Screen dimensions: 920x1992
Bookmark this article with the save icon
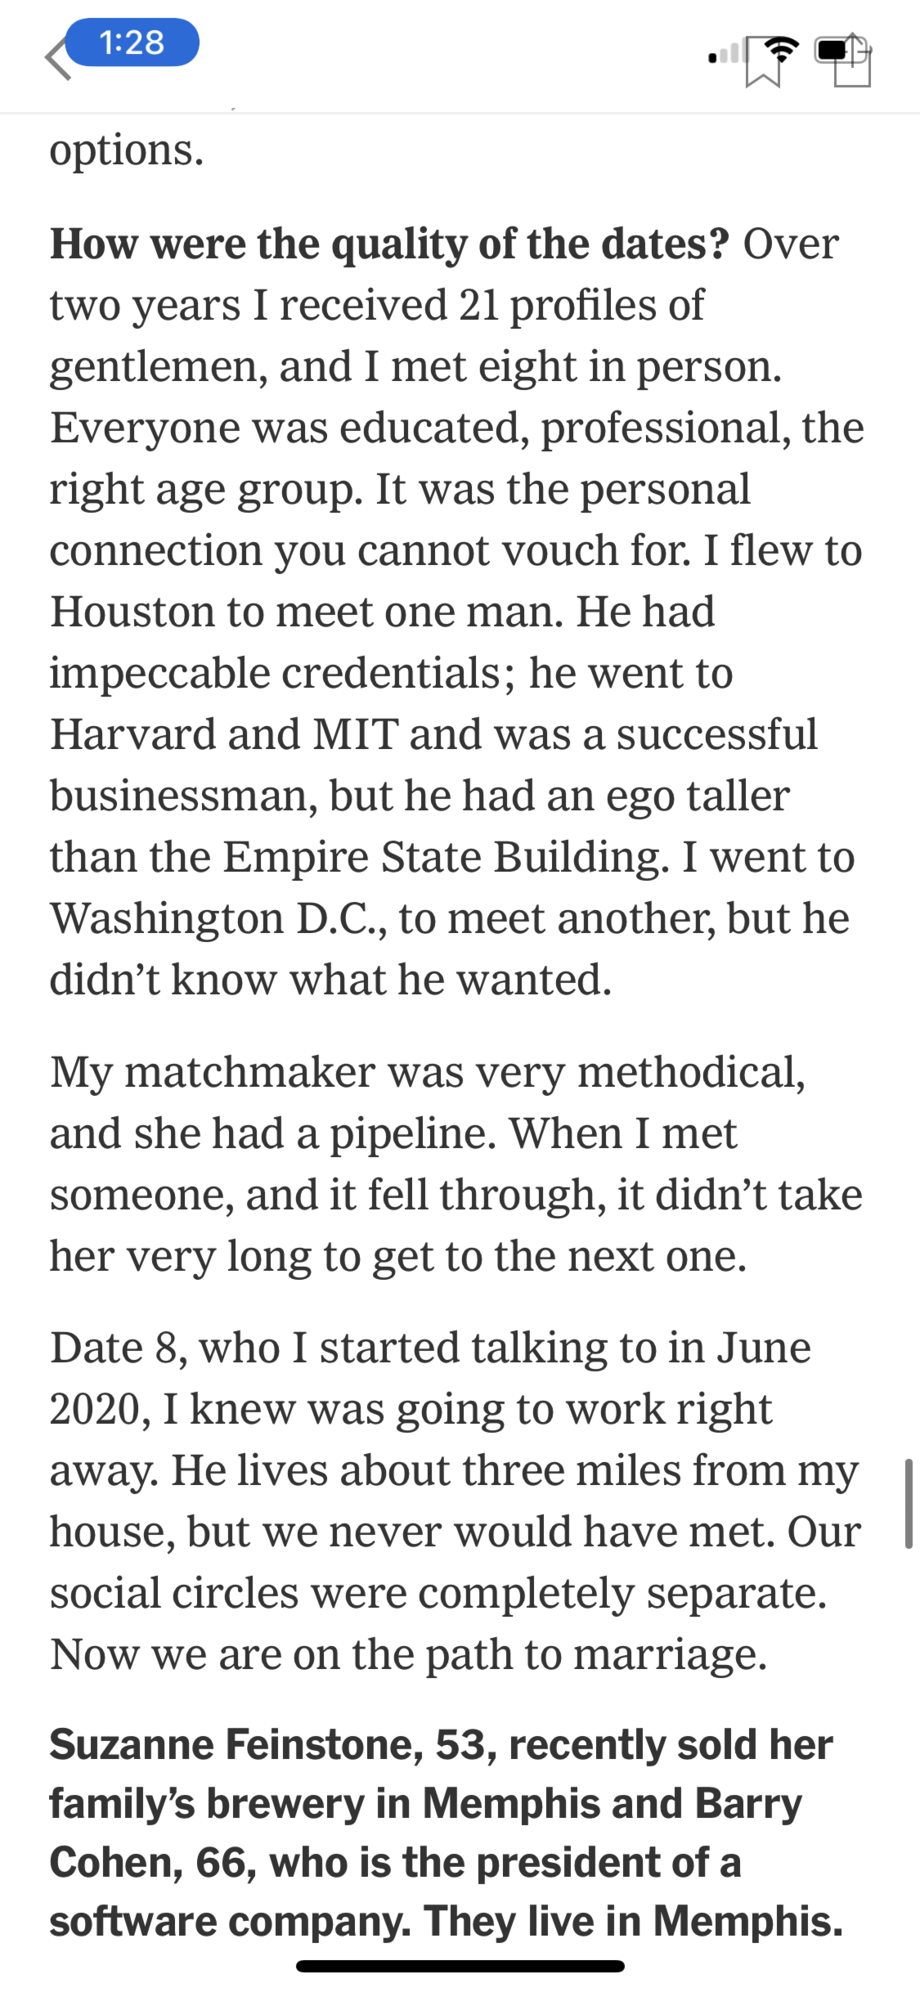coord(763,63)
